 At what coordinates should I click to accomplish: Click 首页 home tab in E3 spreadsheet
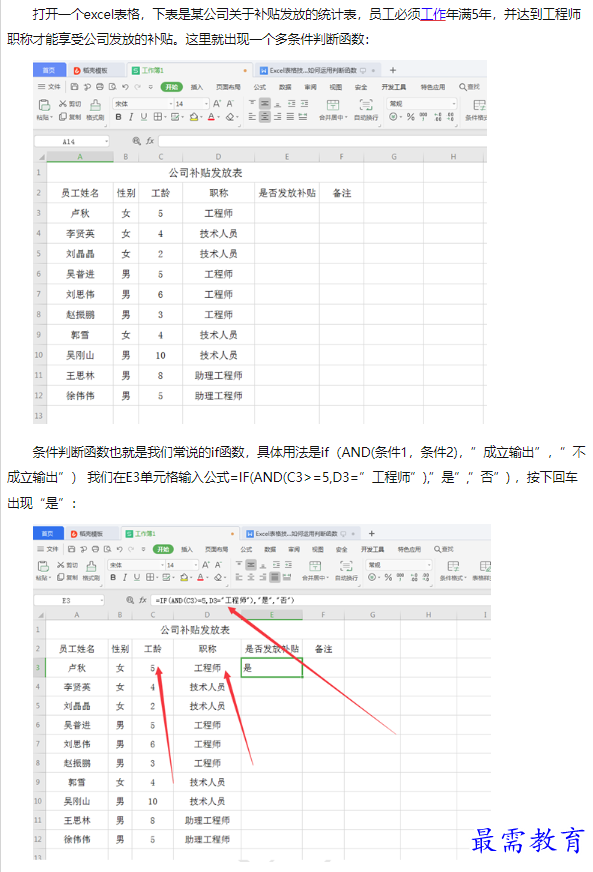(48, 533)
